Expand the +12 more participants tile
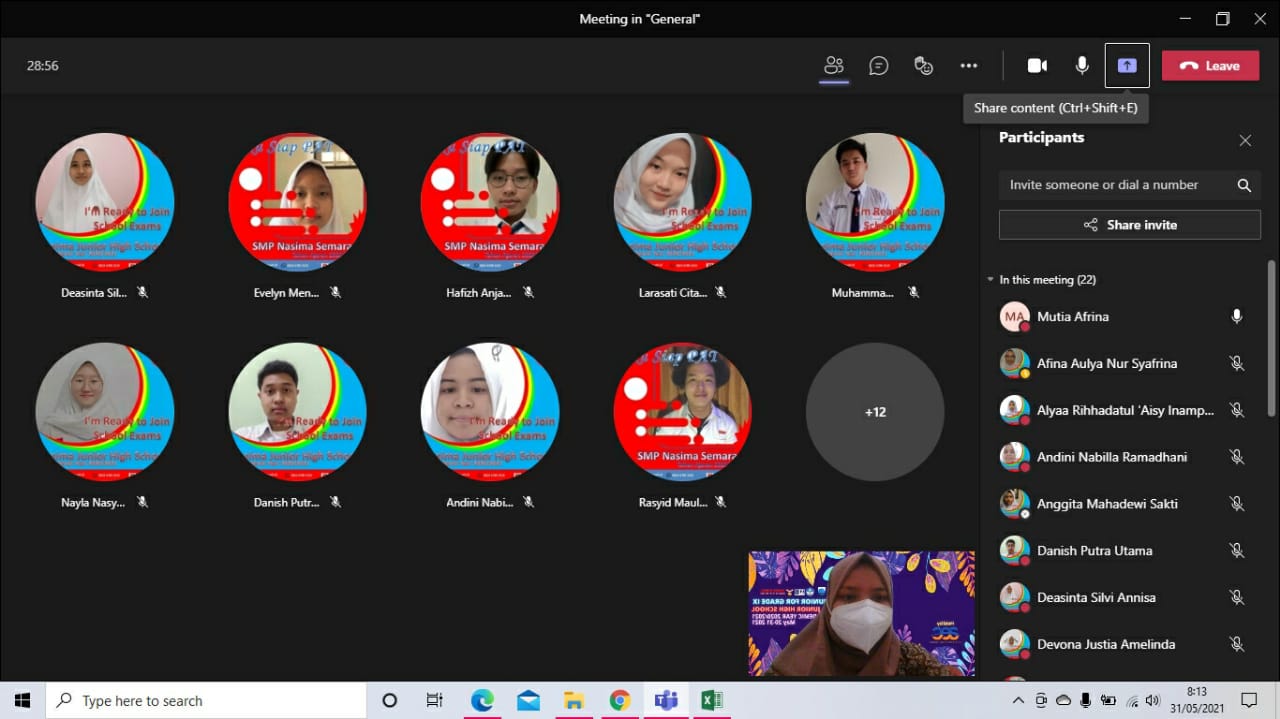Image resolution: width=1280 pixels, height=719 pixels. 875,412
